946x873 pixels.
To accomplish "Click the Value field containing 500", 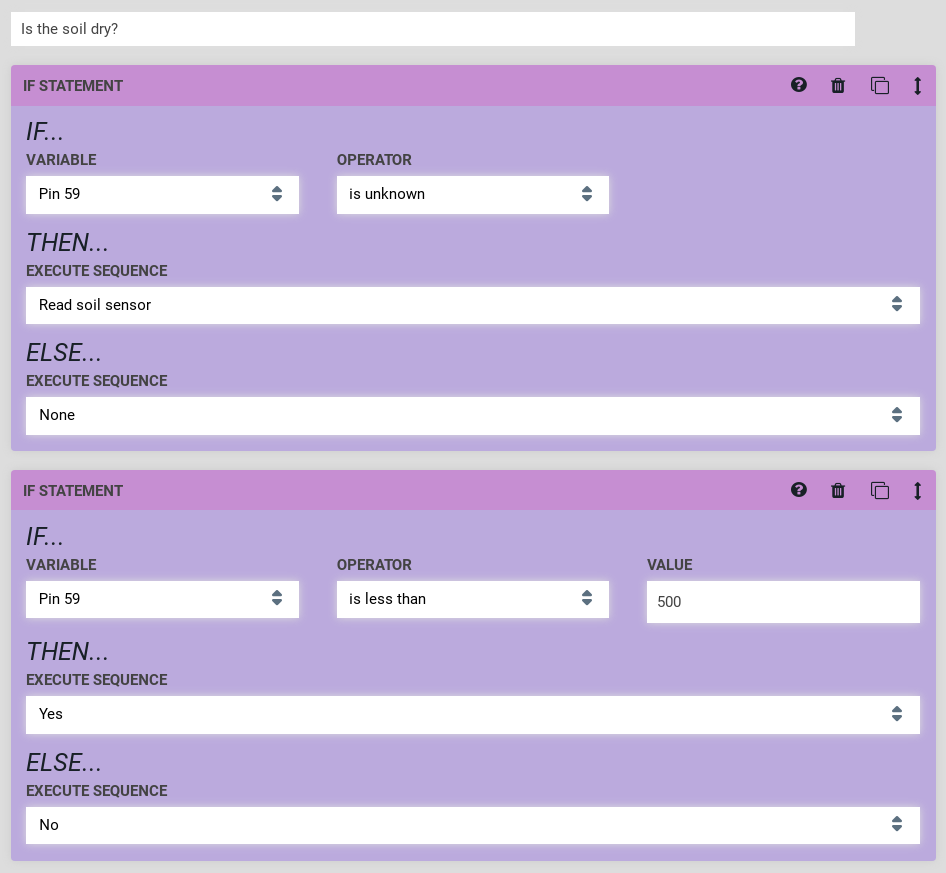I will (x=782, y=602).
